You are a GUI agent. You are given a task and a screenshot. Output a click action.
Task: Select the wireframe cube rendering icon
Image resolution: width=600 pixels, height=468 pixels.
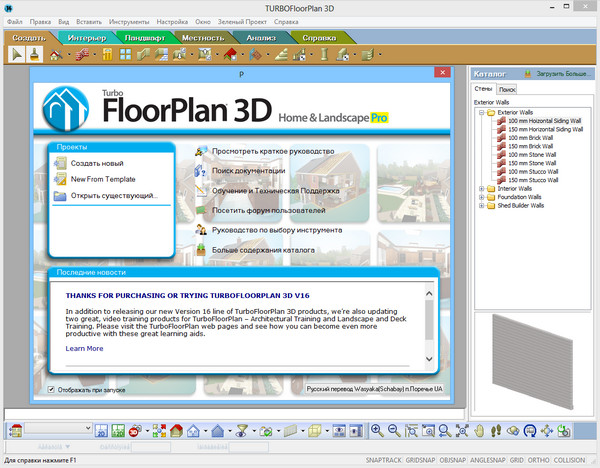(x=315, y=431)
